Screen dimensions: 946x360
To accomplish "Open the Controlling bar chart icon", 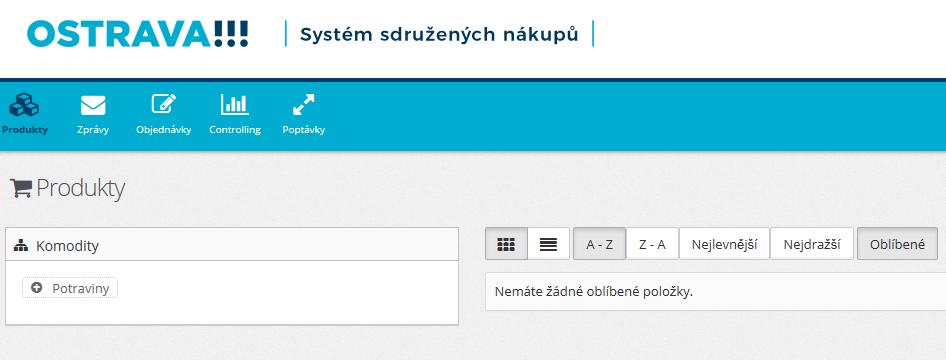I will [235, 105].
